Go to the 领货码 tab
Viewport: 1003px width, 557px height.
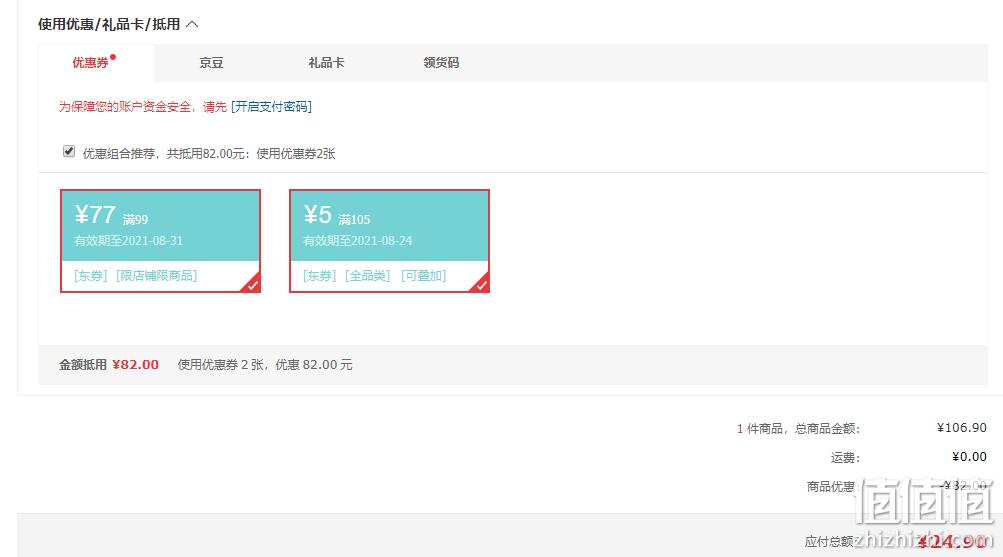(441, 63)
